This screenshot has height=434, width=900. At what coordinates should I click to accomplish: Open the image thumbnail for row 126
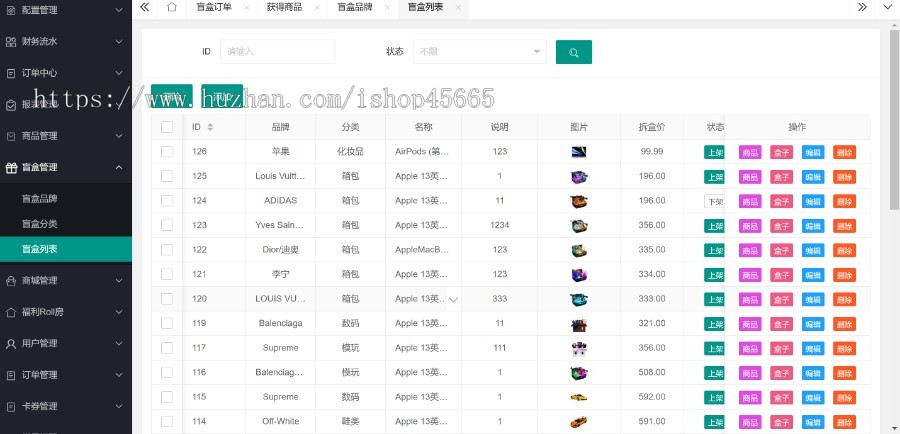click(579, 152)
